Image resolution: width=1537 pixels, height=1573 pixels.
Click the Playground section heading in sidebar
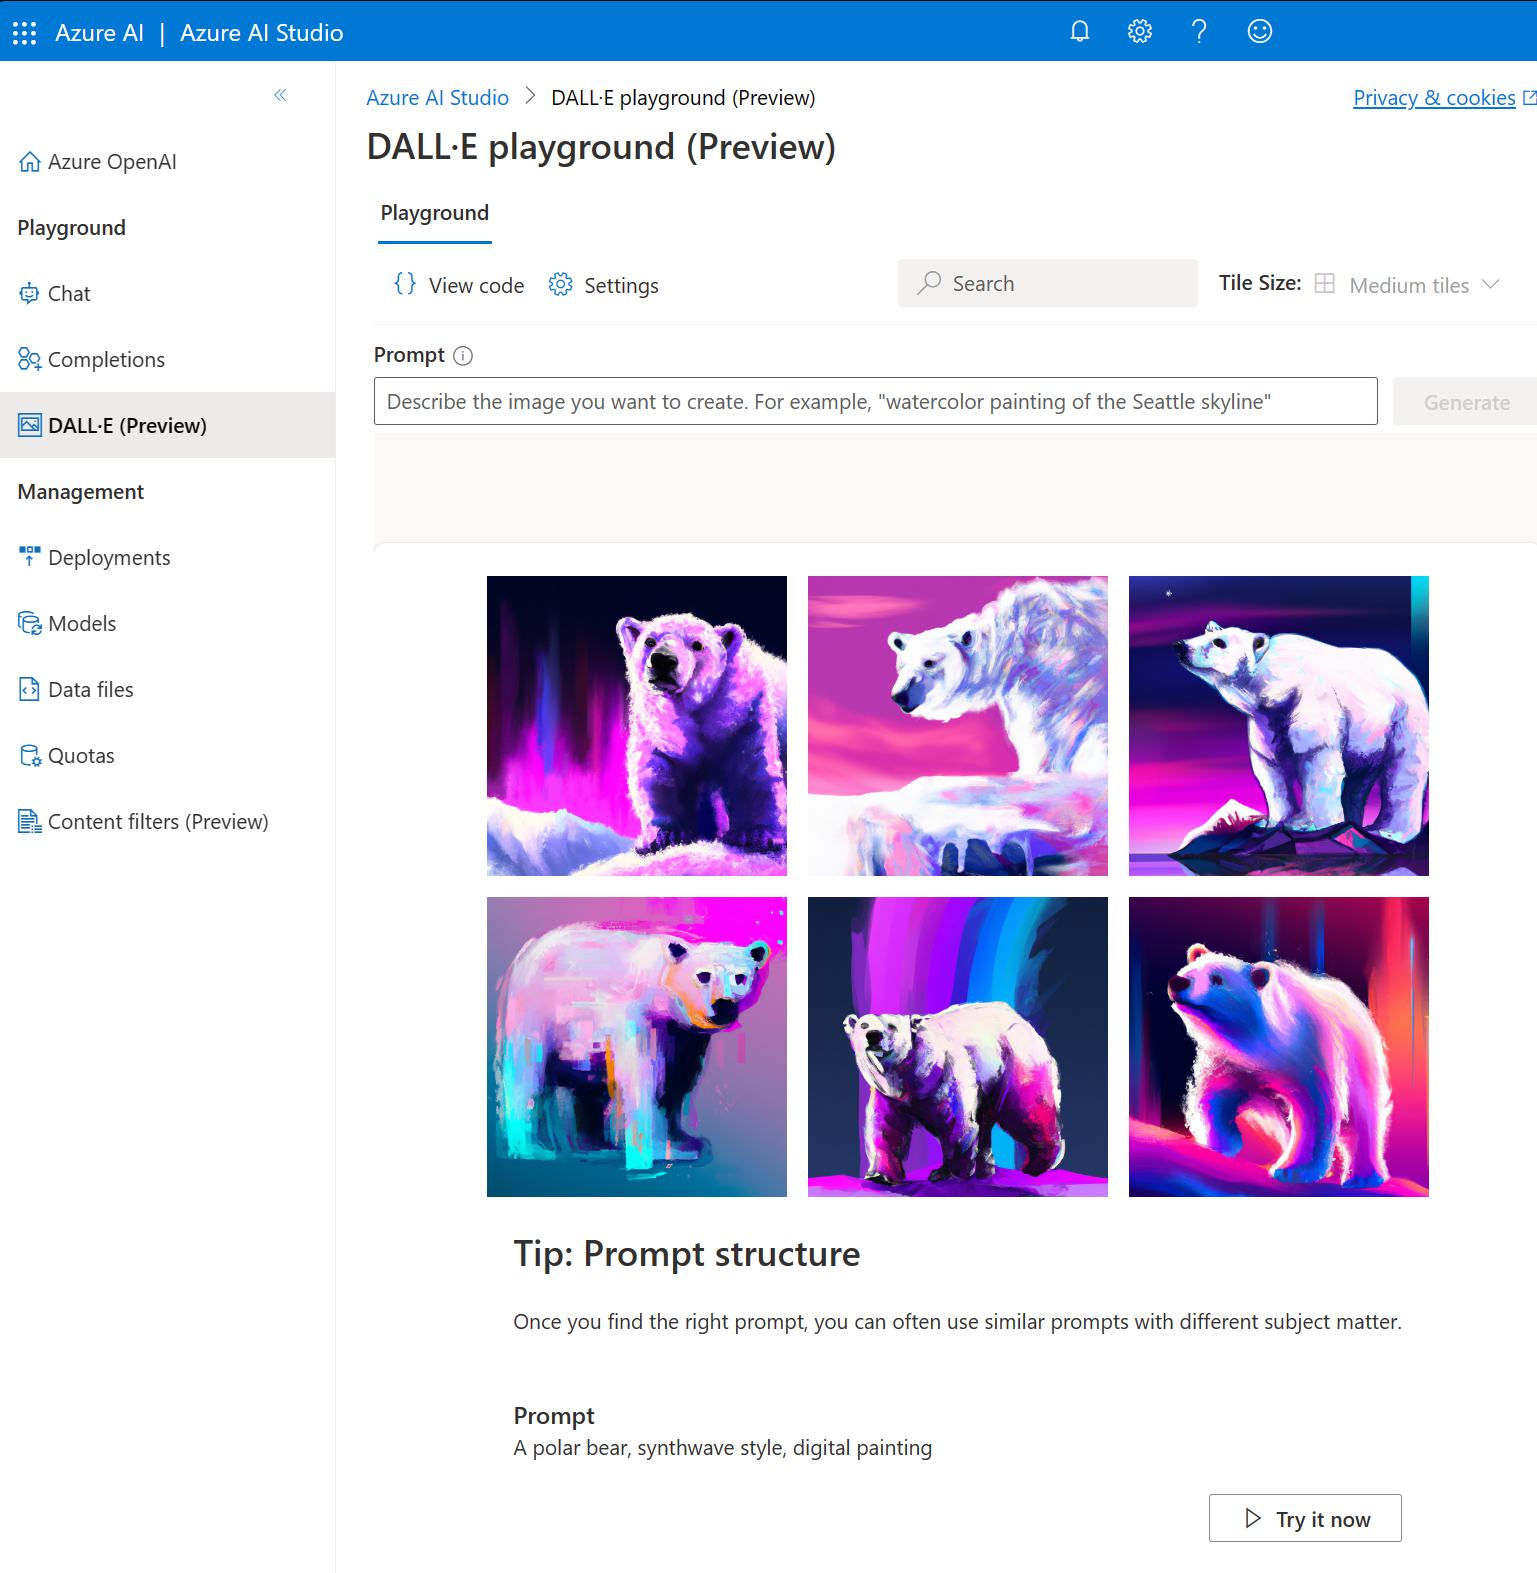tap(72, 228)
